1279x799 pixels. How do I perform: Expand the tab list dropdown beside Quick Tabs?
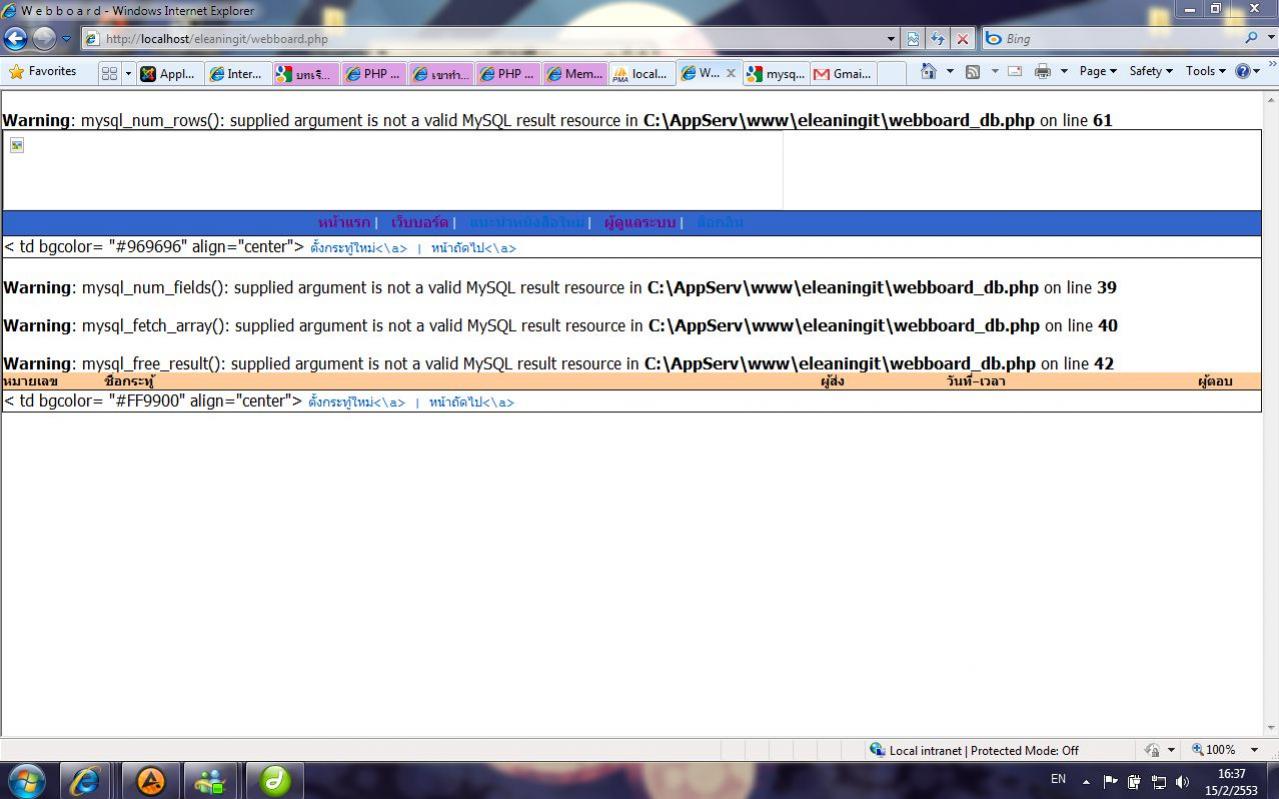pos(128,73)
